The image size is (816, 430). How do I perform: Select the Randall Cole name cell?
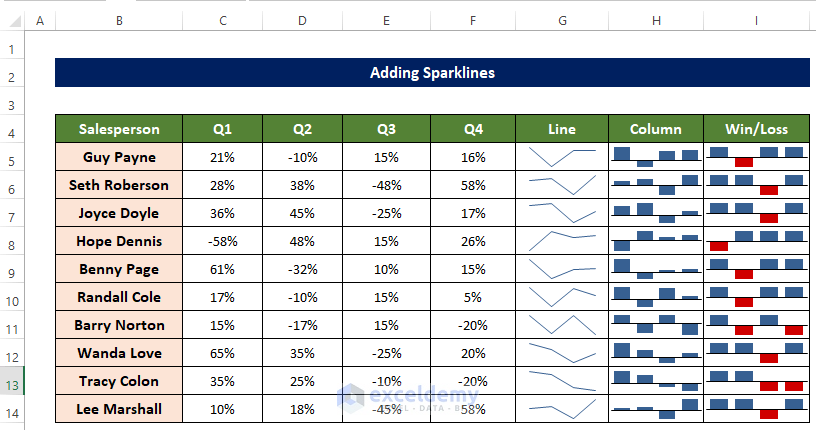pos(119,297)
